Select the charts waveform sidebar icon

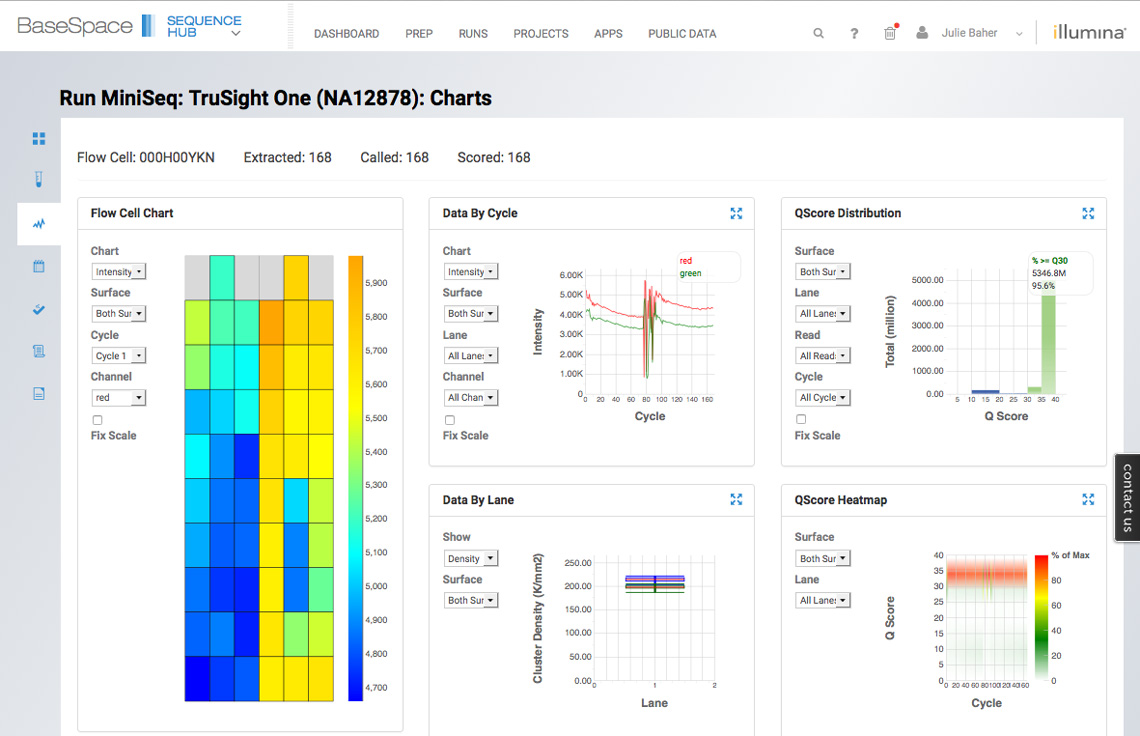pos(39,224)
